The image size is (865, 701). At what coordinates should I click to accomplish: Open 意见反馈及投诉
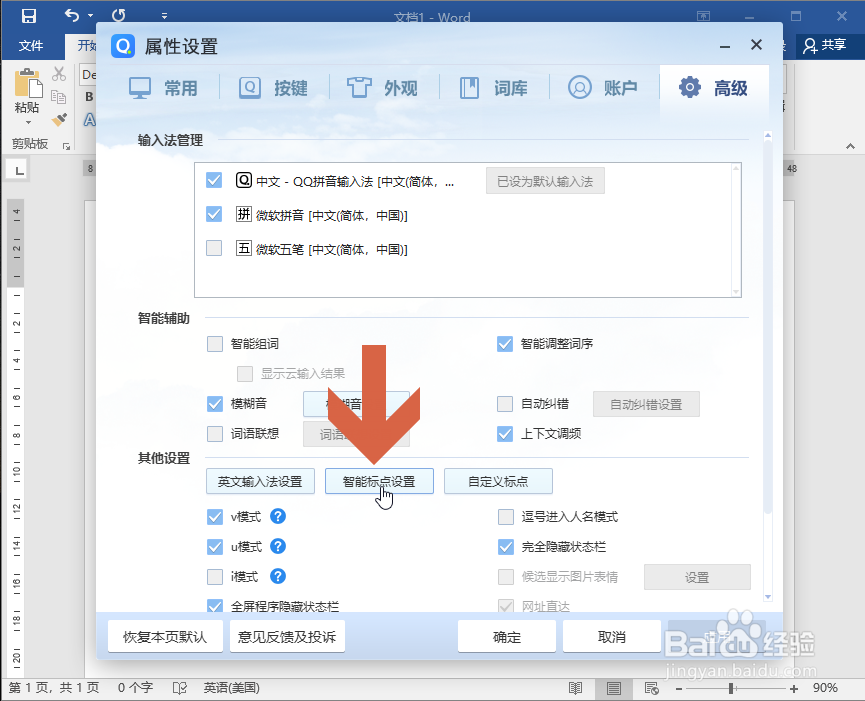click(x=287, y=636)
